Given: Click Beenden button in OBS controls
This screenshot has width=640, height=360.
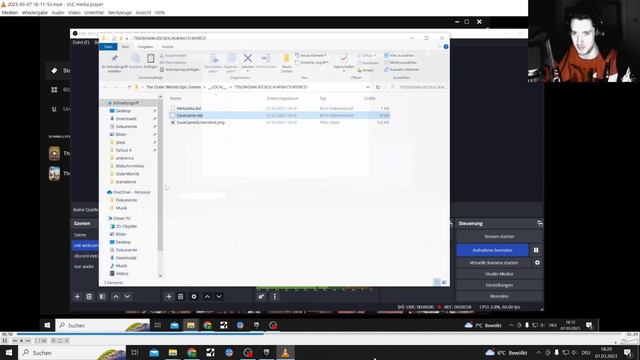Looking at the screenshot, I should click(x=499, y=296).
